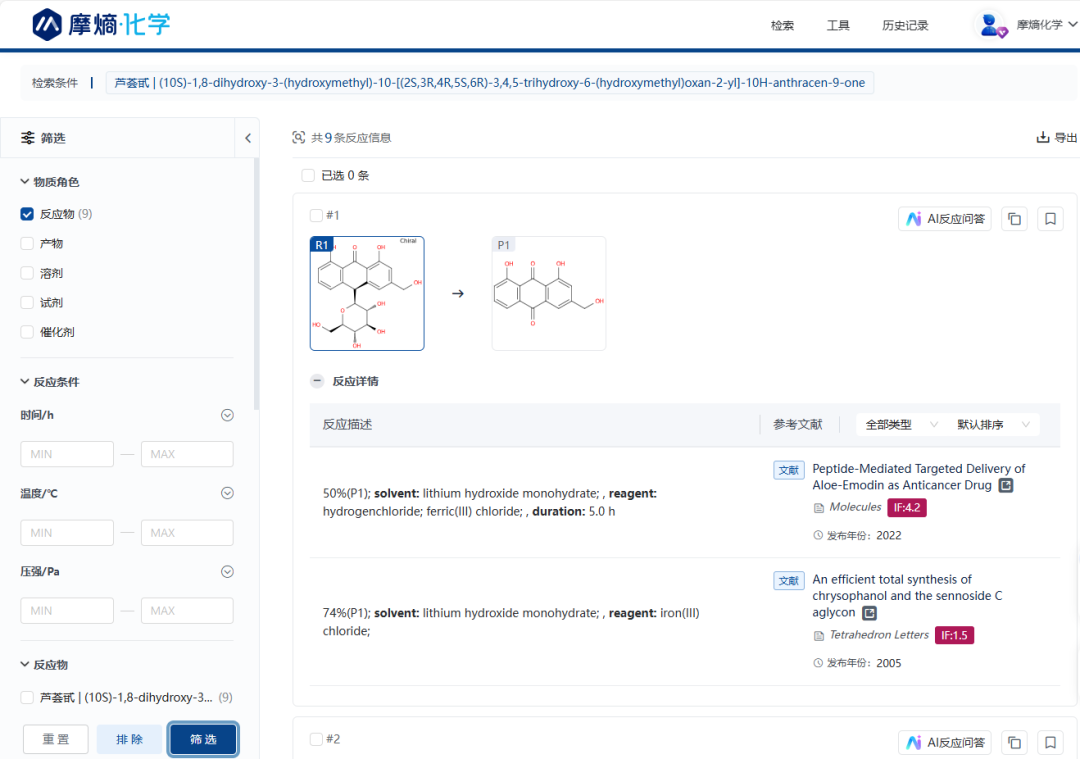This screenshot has height=759, width=1080.
Task: Open the AI反应问答 button for reaction #1
Action: [x=945, y=219]
